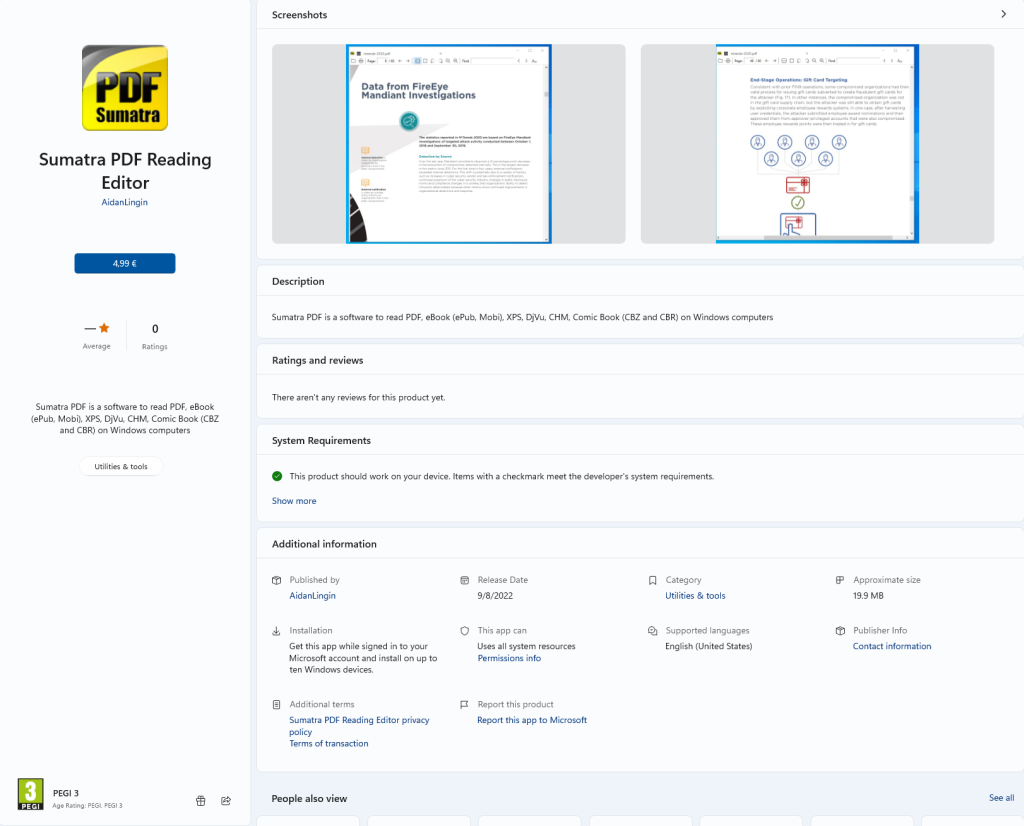The height and width of the screenshot is (826, 1024).
Task: Expand system requirements with Show more
Action: coord(294,501)
